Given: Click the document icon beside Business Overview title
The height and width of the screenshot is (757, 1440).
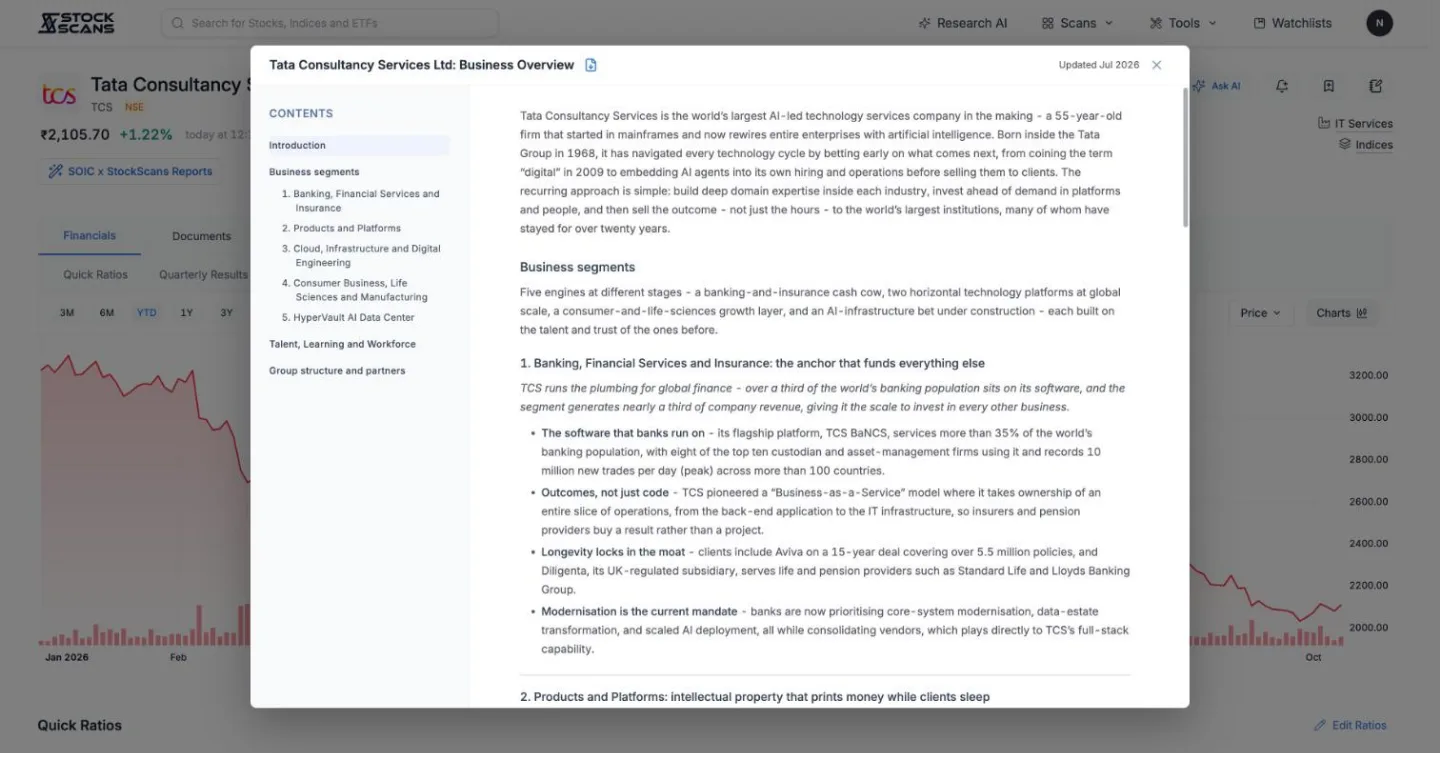Looking at the screenshot, I should pyautogui.click(x=591, y=65).
